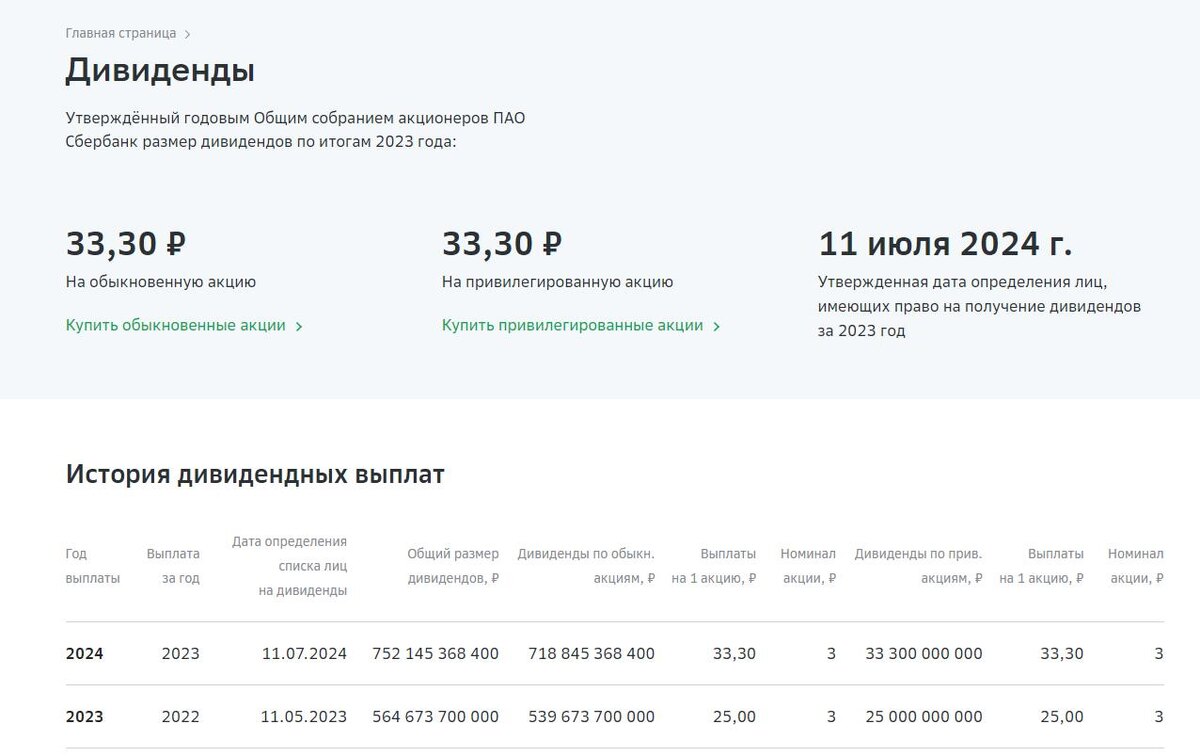Image resolution: width=1200 pixels, height=756 pixels.
Task: Select the 33,30 ₽ ordinary share amount
Action: [x=126, y=243]
